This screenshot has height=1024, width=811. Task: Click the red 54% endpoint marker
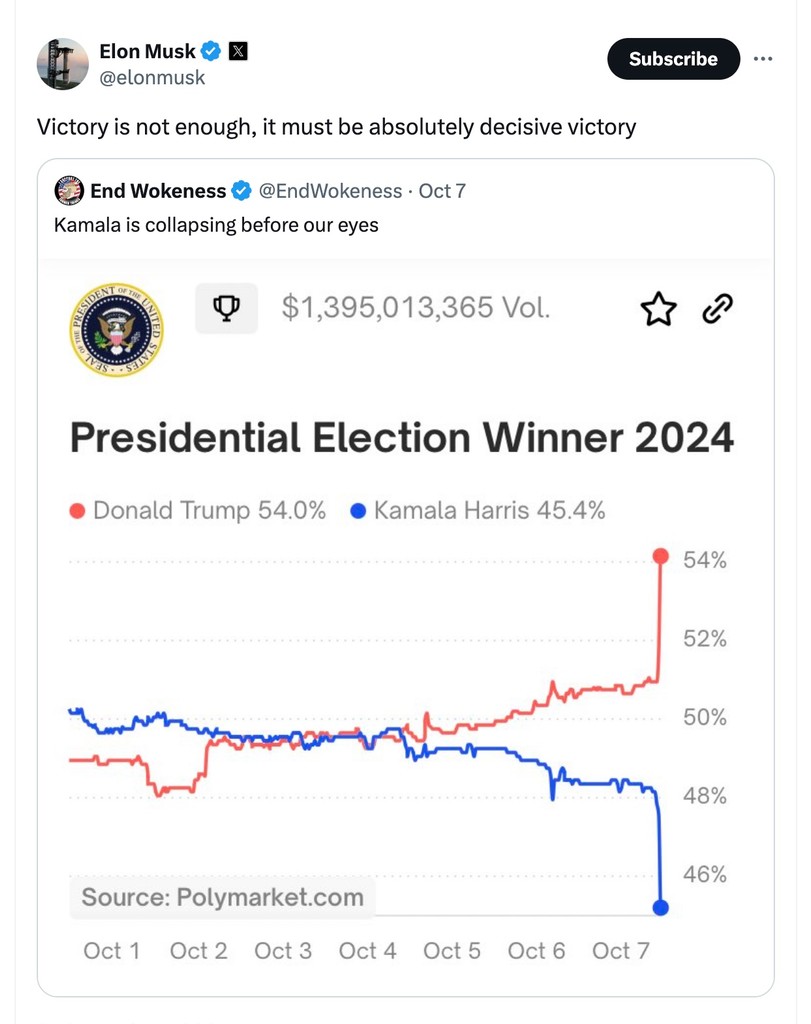(661, 556)
